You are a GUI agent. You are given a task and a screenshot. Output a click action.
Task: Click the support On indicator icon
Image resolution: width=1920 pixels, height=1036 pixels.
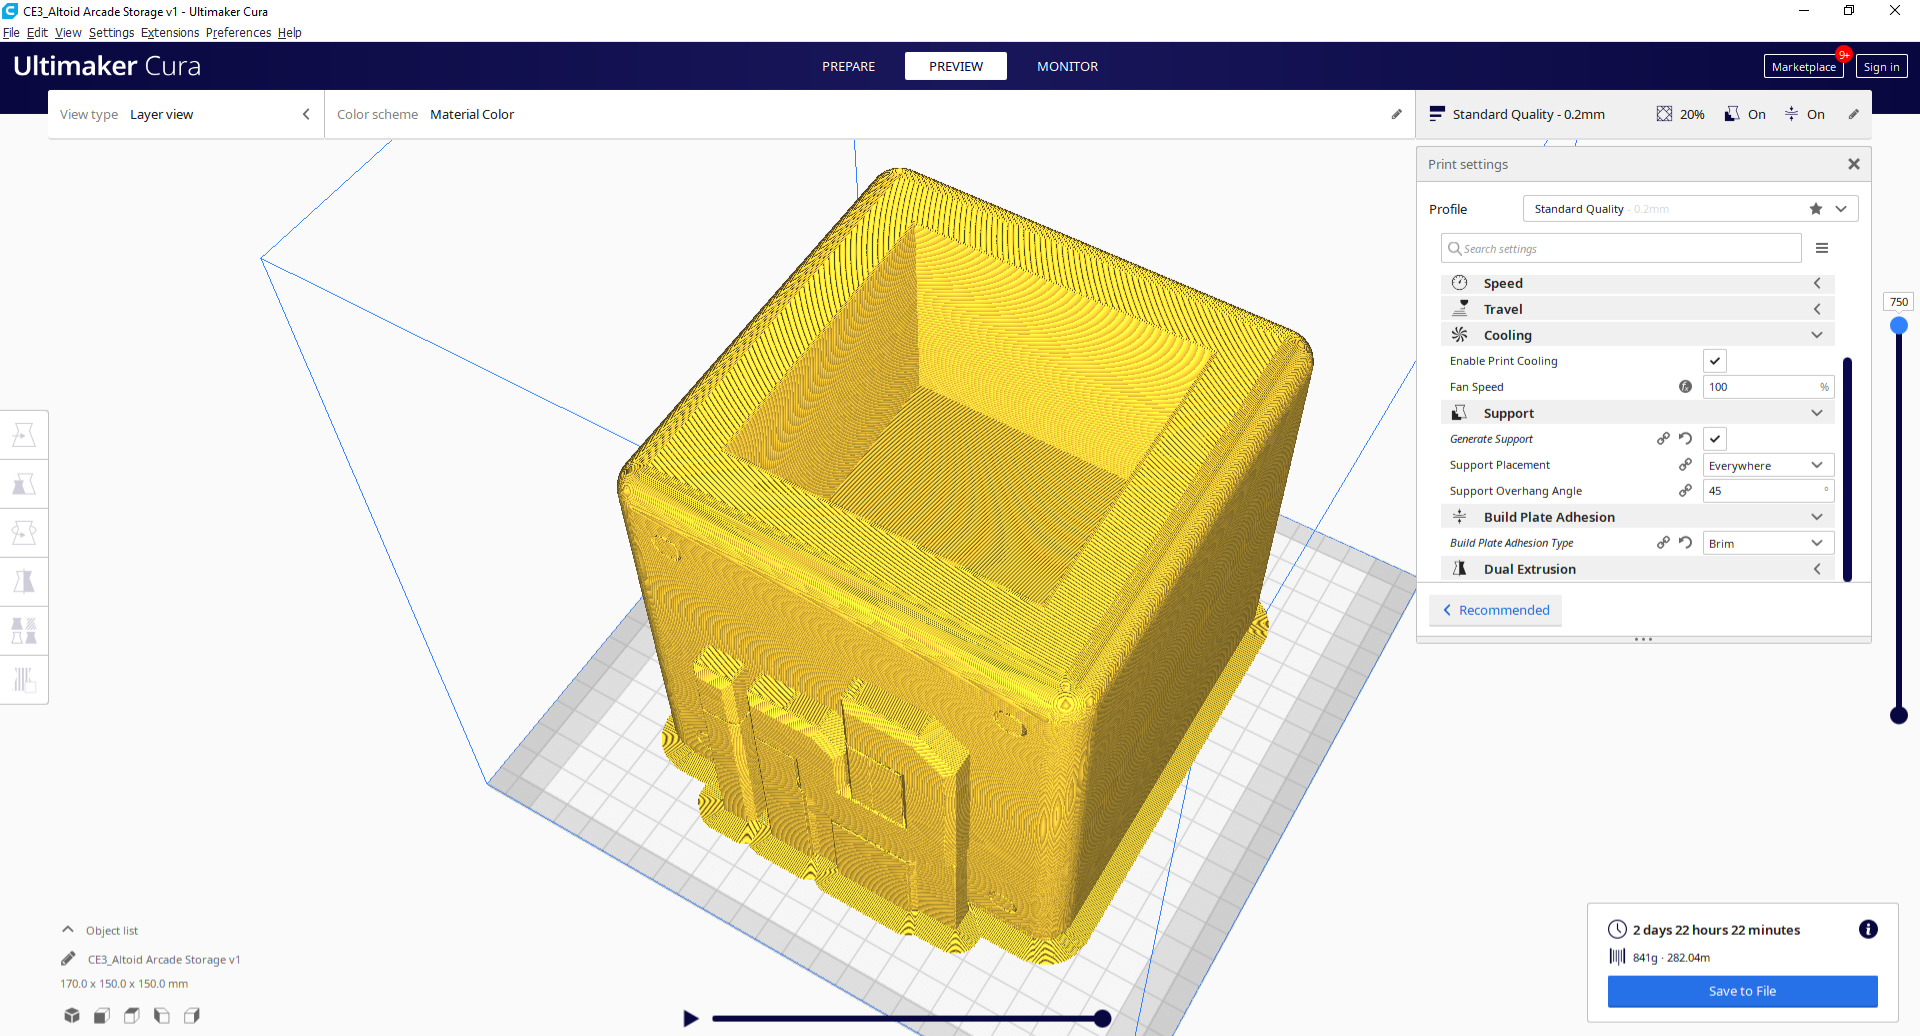tap(1732, 114)
